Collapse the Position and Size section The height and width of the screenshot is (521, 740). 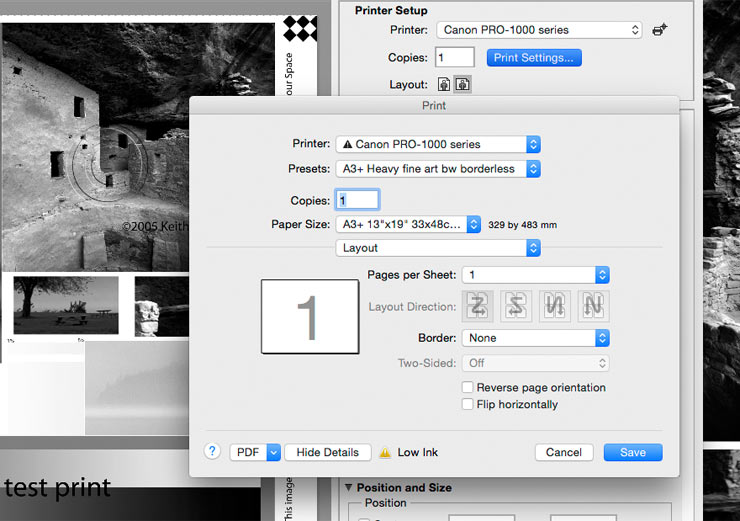pos(348,487)
